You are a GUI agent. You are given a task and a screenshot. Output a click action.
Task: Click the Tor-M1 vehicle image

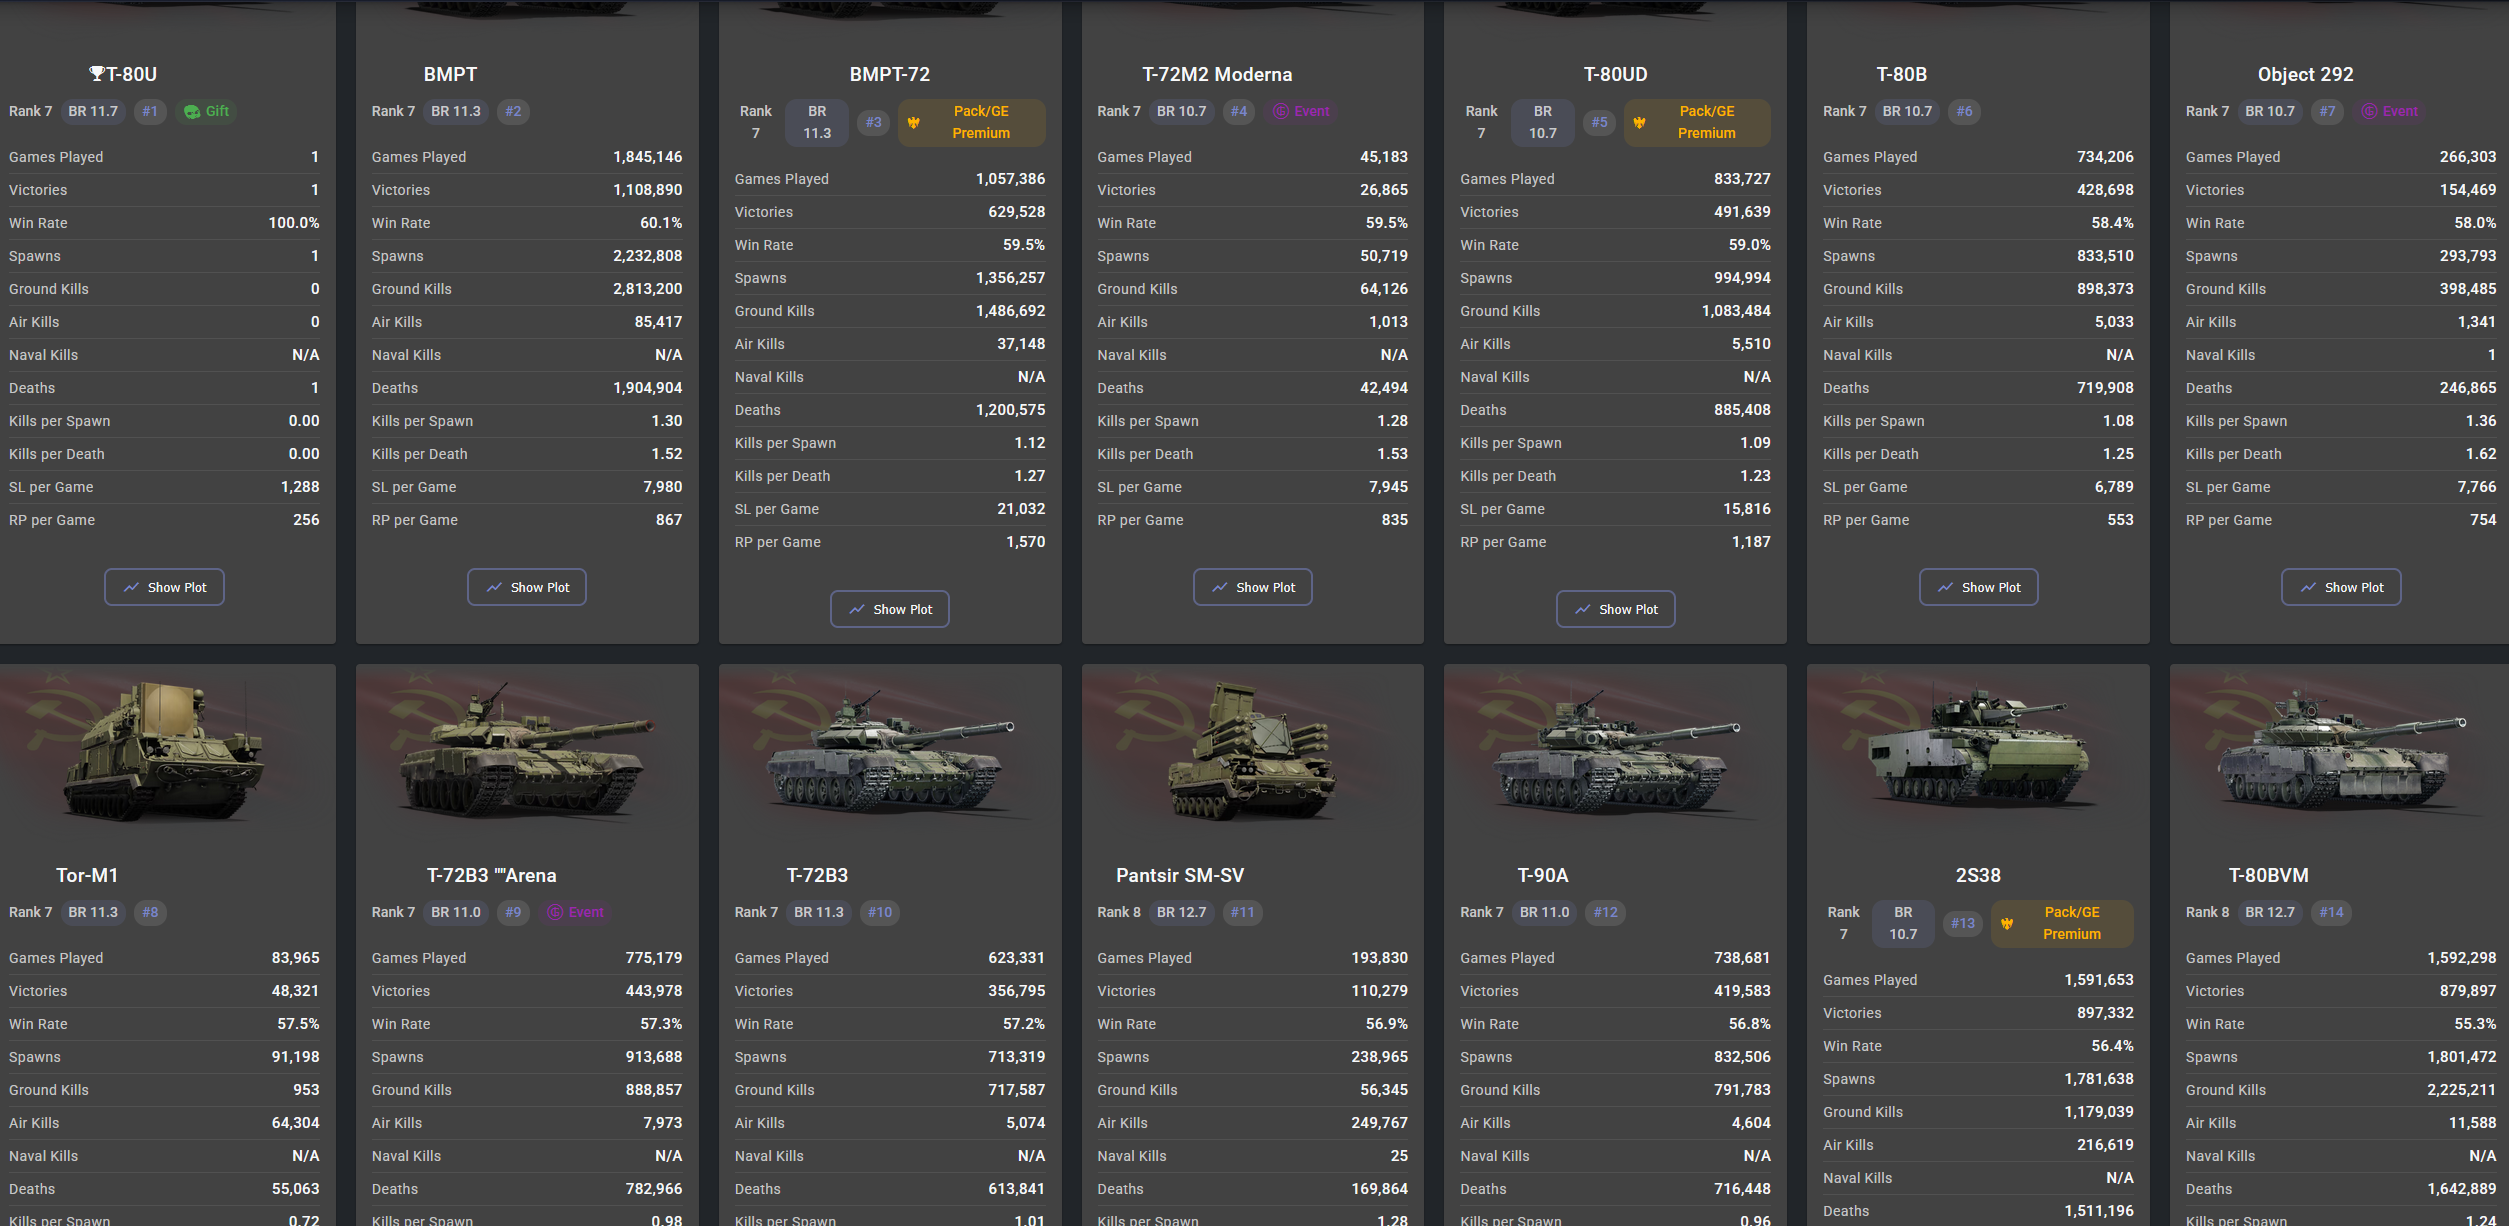(165, 750)
